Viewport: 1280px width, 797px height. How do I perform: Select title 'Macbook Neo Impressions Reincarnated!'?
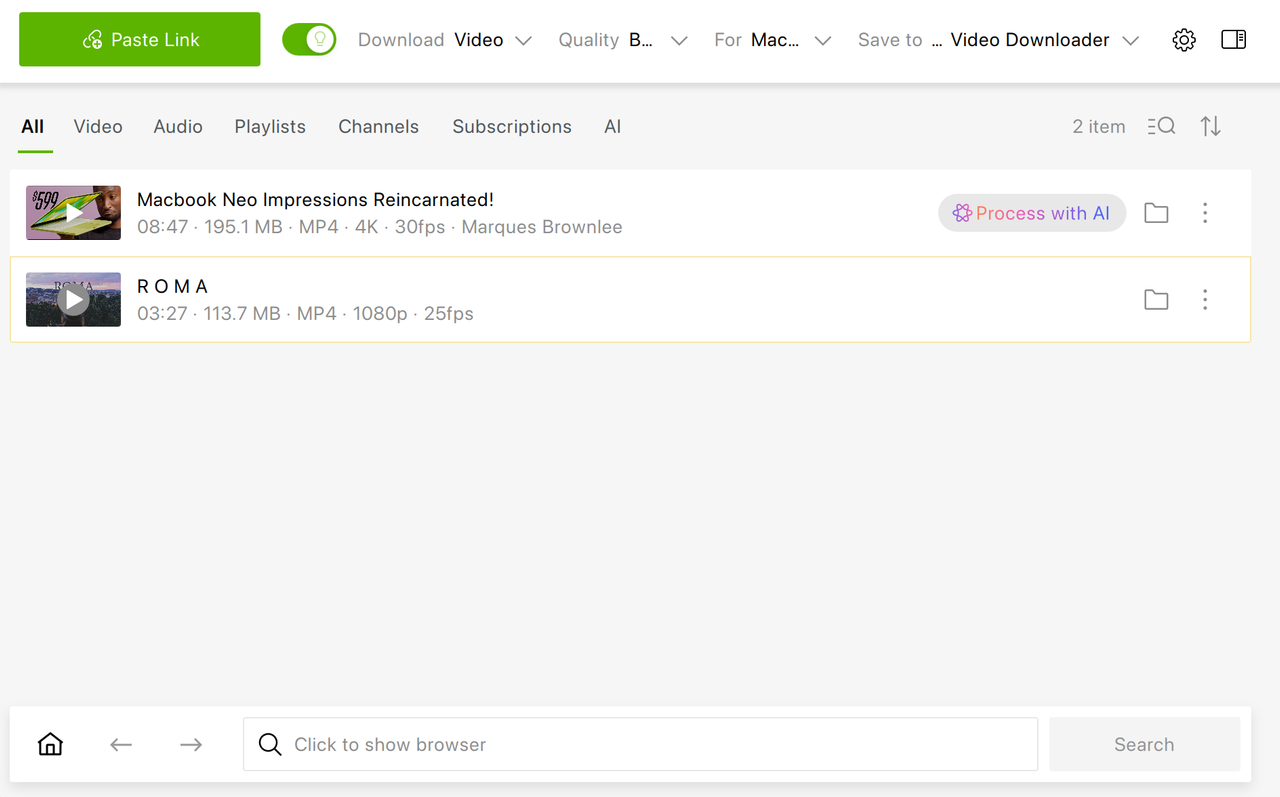[x=315, y=200]
